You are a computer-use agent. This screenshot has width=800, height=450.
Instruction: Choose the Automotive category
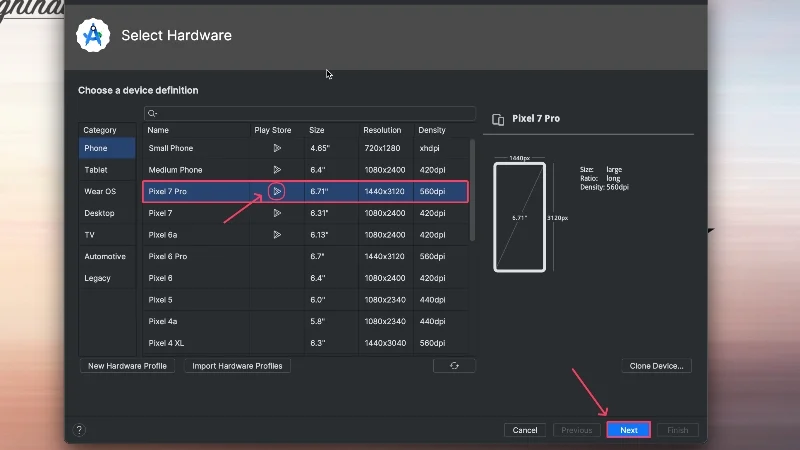coord(105,256)
